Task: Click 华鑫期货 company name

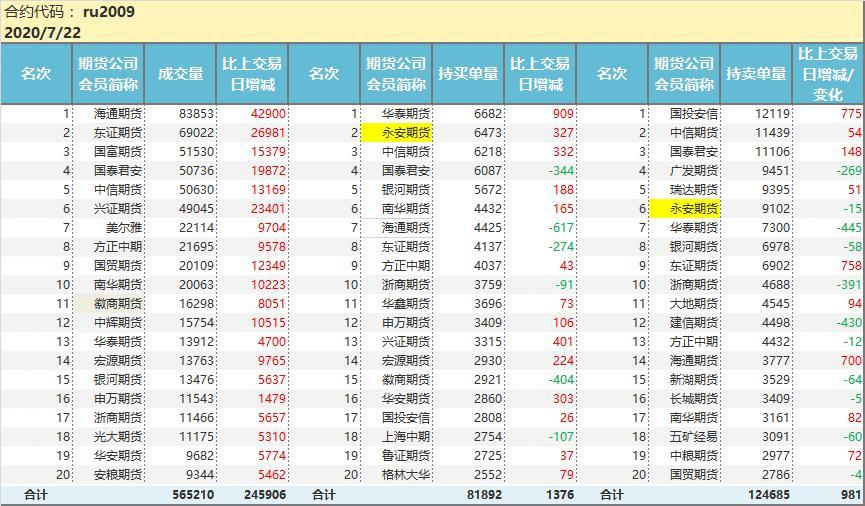Action: [x=405, y=303]
